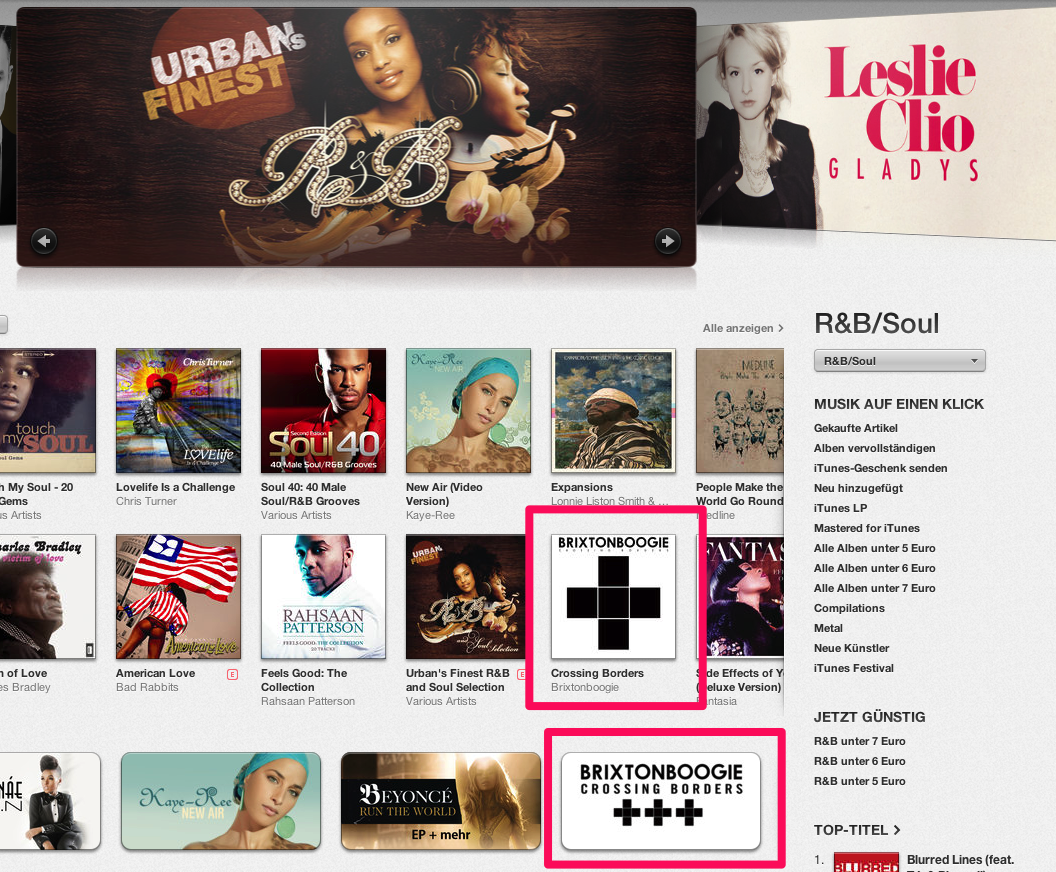Click R&B unter 7 Euro link
Viewport: 1056px width, 872px height.
tap(859, 741)
